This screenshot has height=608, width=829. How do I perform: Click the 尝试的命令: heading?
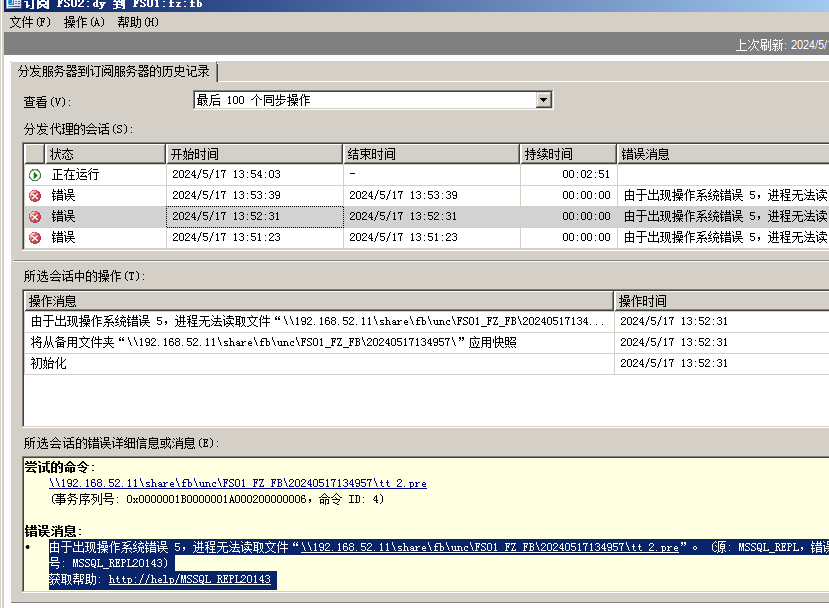pyautogui.click(x=60, y=467)
